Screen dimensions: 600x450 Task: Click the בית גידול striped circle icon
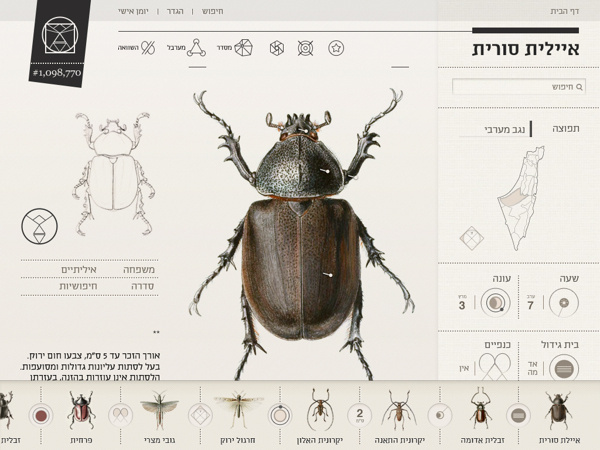point(564,368)
